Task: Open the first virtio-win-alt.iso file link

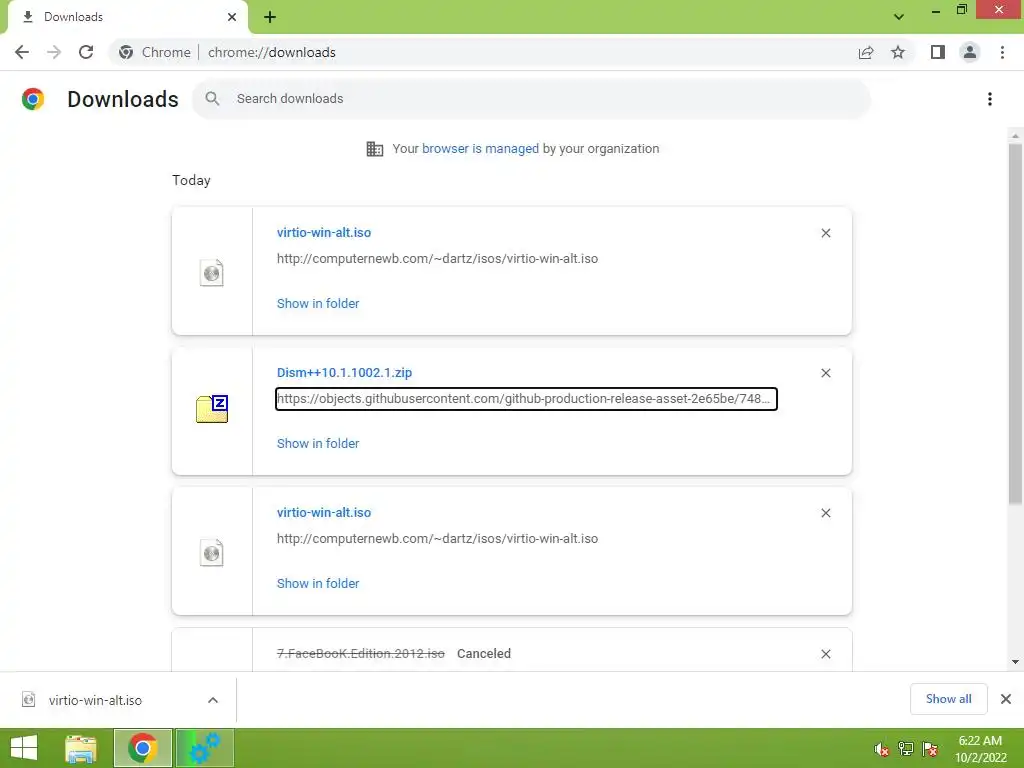Action: [x=324, y=232]
